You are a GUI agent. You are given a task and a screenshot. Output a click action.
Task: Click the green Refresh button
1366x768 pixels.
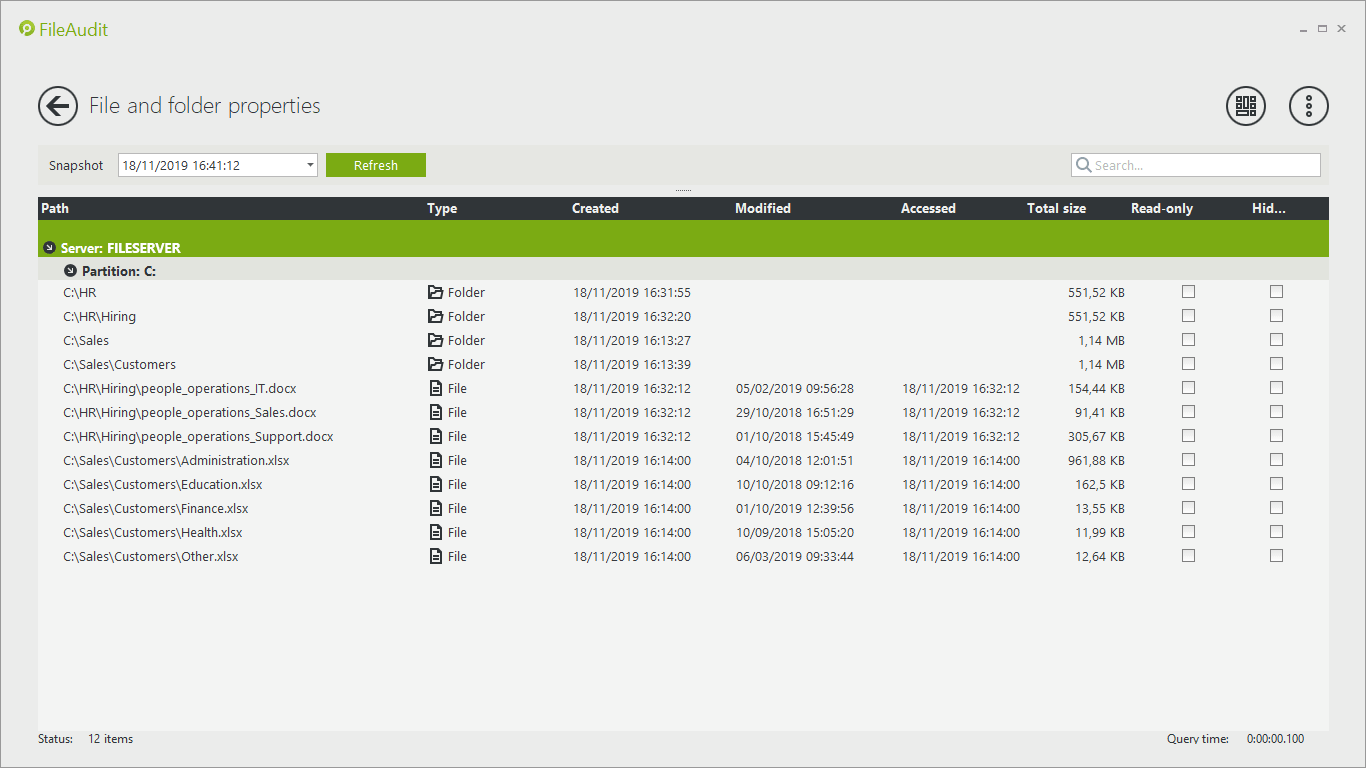tap(376, 166)
